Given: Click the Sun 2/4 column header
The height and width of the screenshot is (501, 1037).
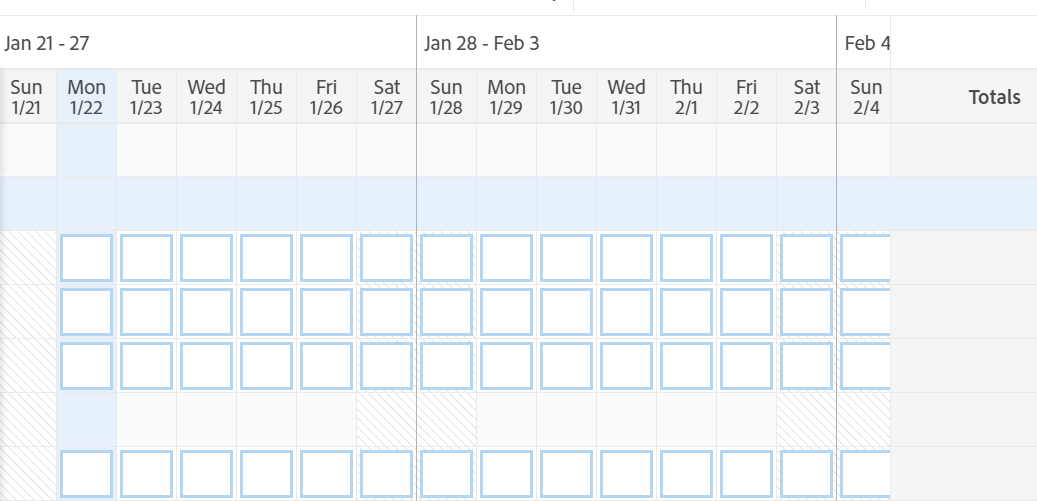Looking at the screenshot, I should pos(865,97).
